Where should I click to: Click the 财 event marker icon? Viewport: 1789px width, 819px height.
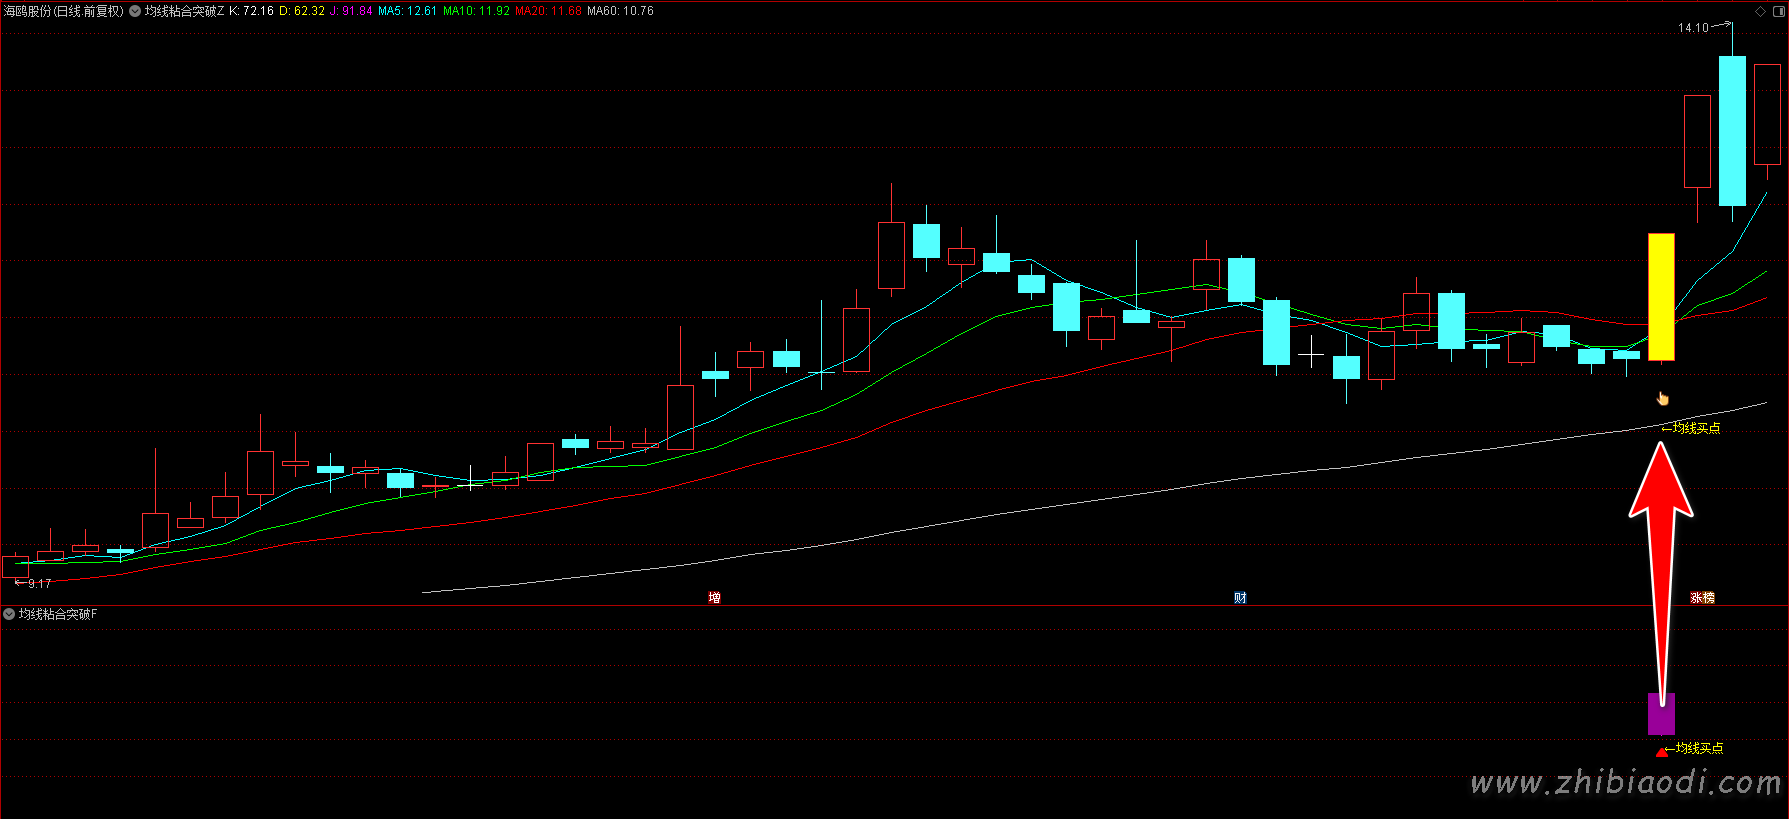(1240, 598)
